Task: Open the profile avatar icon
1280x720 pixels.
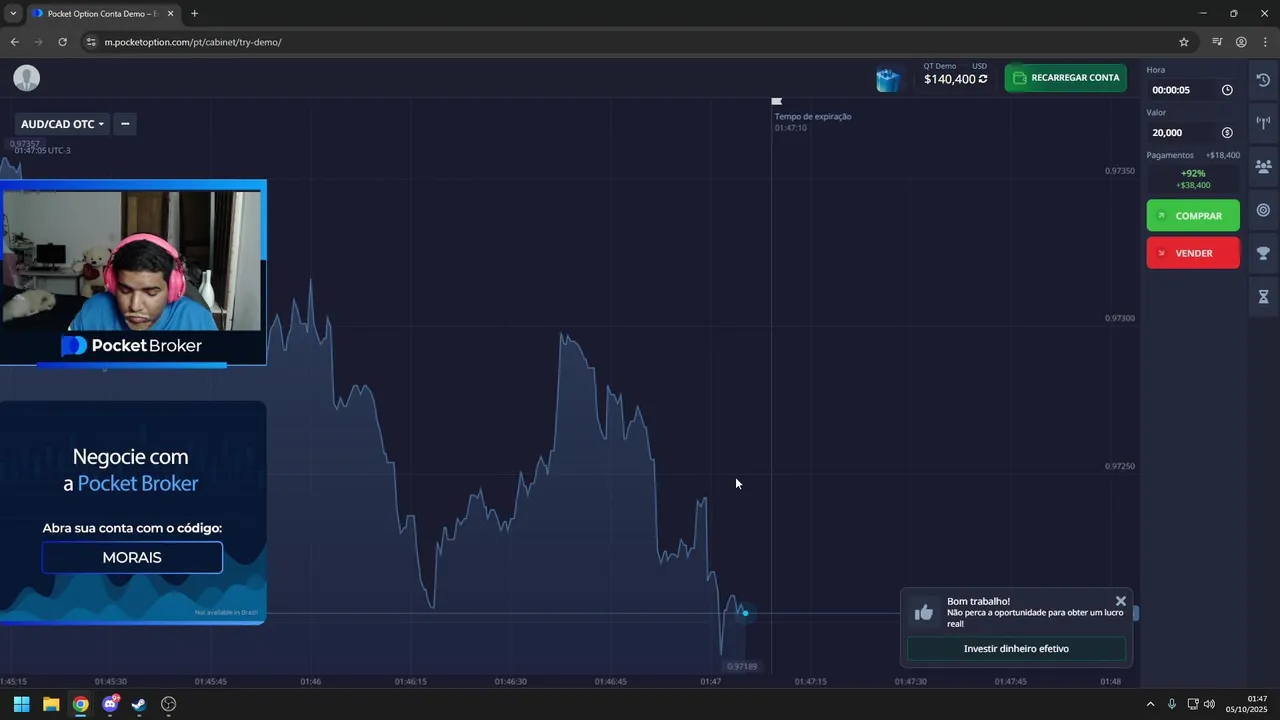Action: [x=27, y=78]
